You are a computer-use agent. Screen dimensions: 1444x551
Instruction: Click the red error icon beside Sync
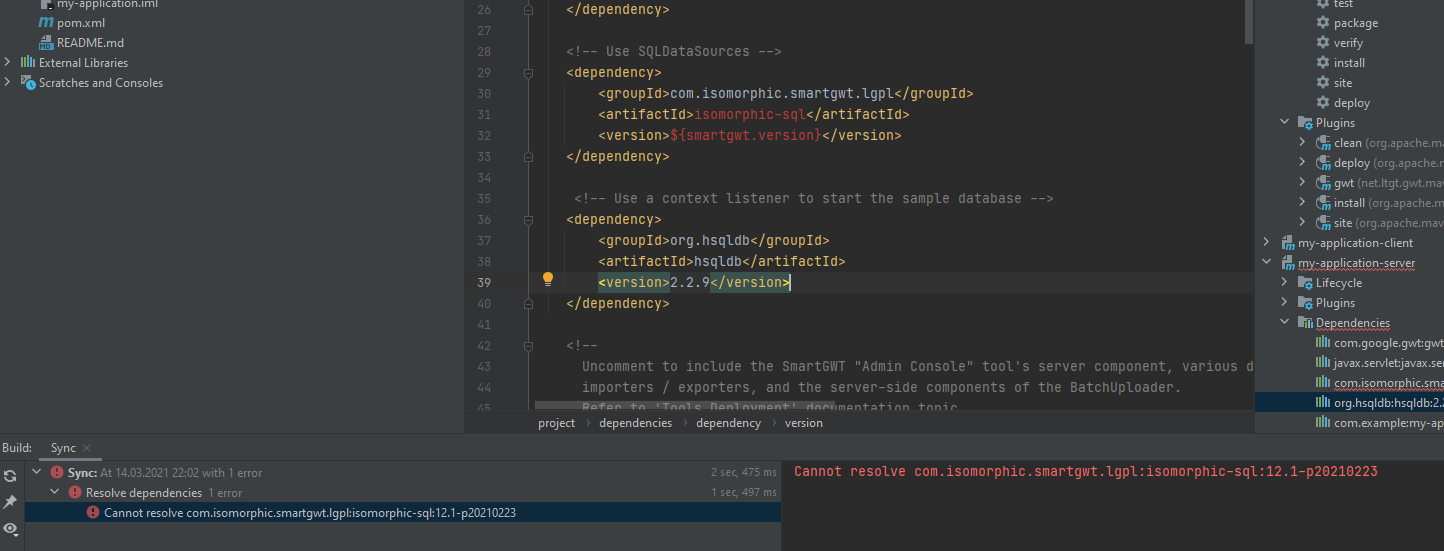(x=57, y=473)
